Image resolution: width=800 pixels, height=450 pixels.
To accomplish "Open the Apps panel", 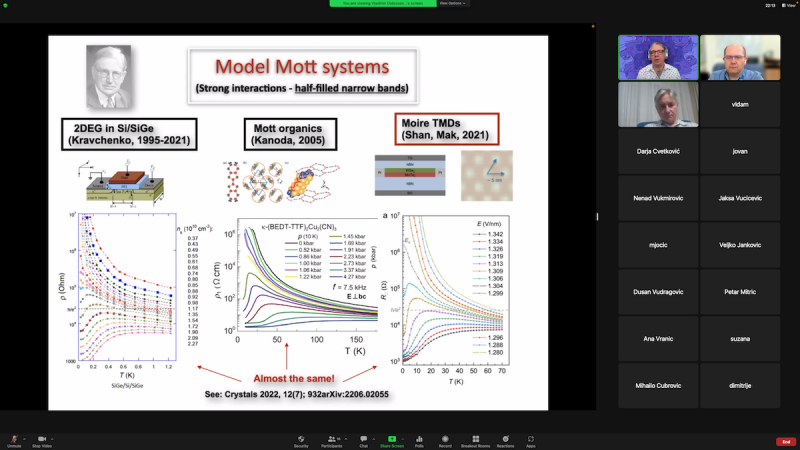I will 531,438.
